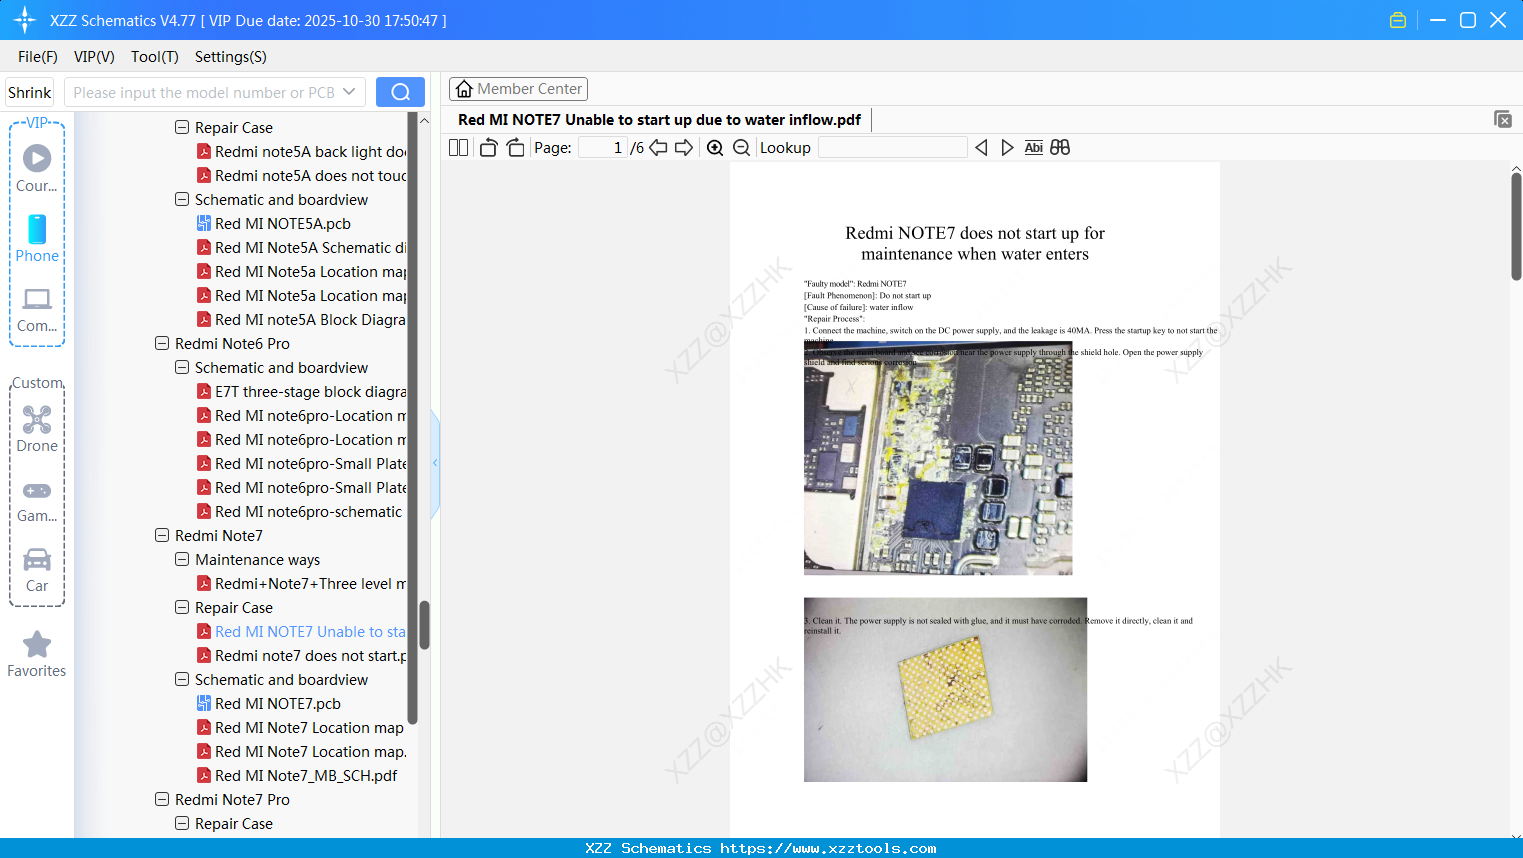Viewport: 1523px width, 858px height.
Task: Toggle the two-page view icon
Action: (x=458, y=148)
